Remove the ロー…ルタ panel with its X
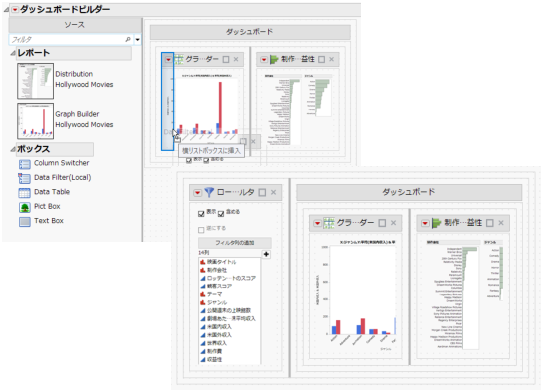 coord(273,192)
